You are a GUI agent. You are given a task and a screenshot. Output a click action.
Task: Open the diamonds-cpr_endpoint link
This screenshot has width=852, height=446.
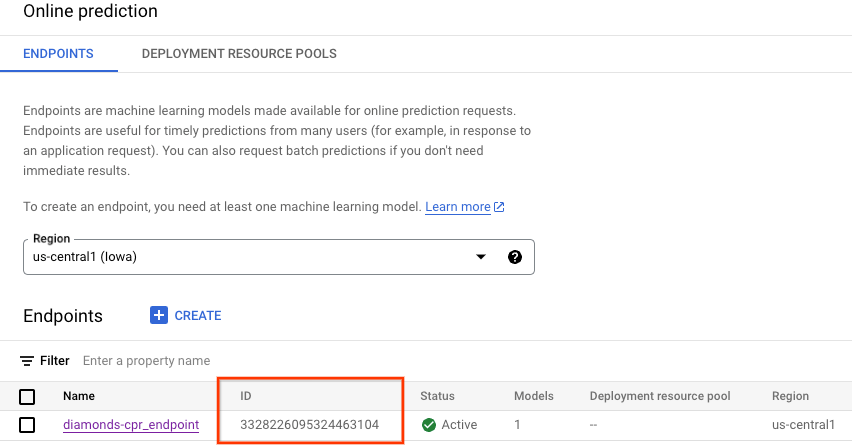[x=131, y=425]
